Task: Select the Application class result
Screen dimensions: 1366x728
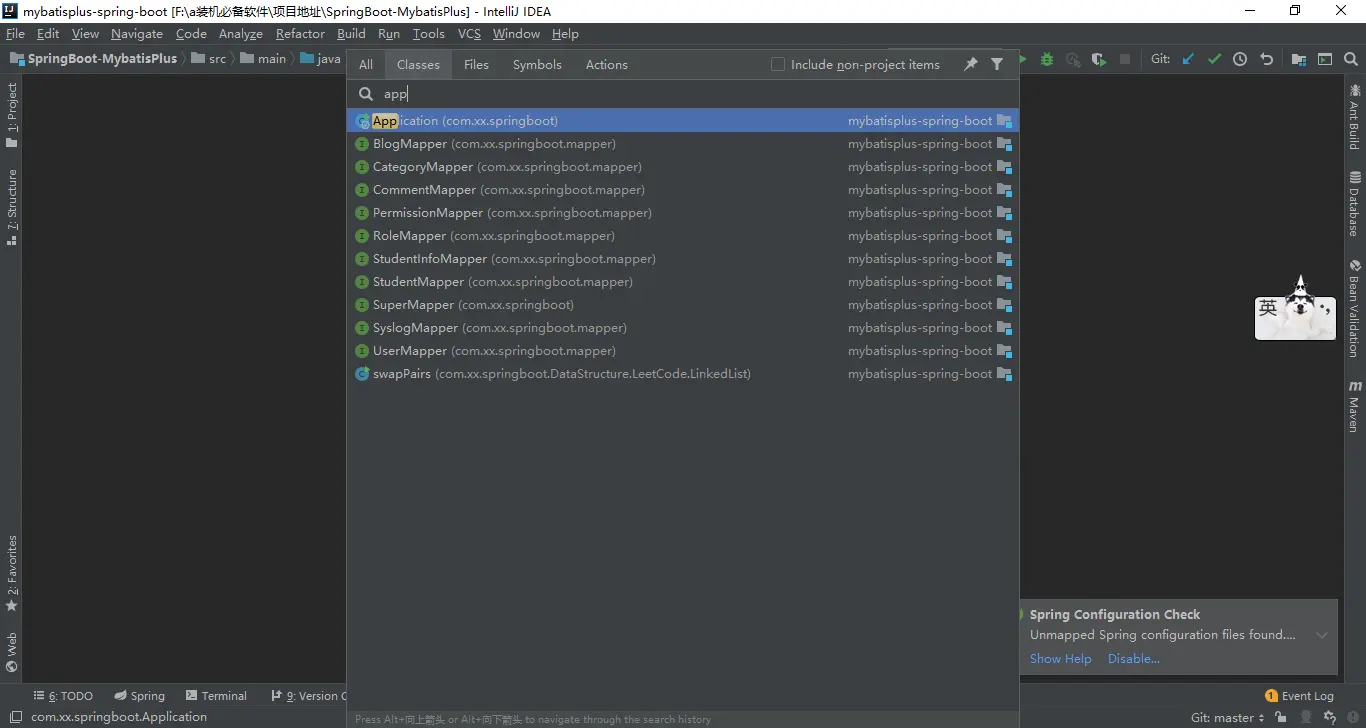Action: click(683, 121)
